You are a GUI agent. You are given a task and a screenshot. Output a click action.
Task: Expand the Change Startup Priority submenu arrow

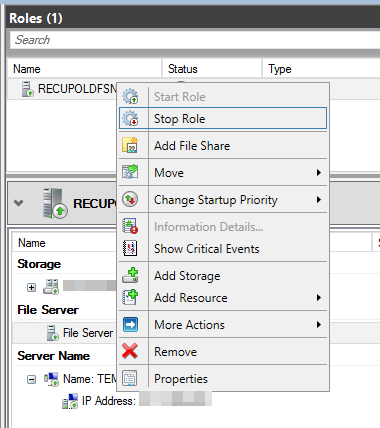click(319, 199)
